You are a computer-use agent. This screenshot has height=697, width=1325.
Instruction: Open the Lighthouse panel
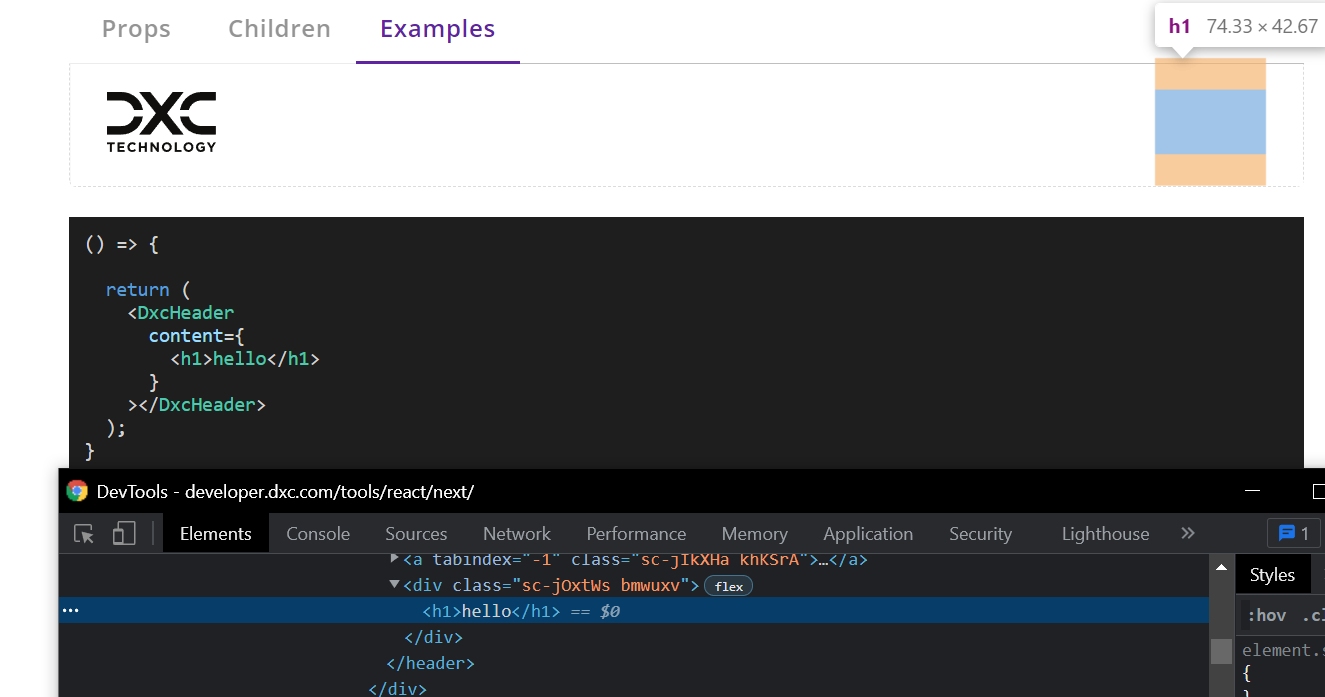(1106, 534)
